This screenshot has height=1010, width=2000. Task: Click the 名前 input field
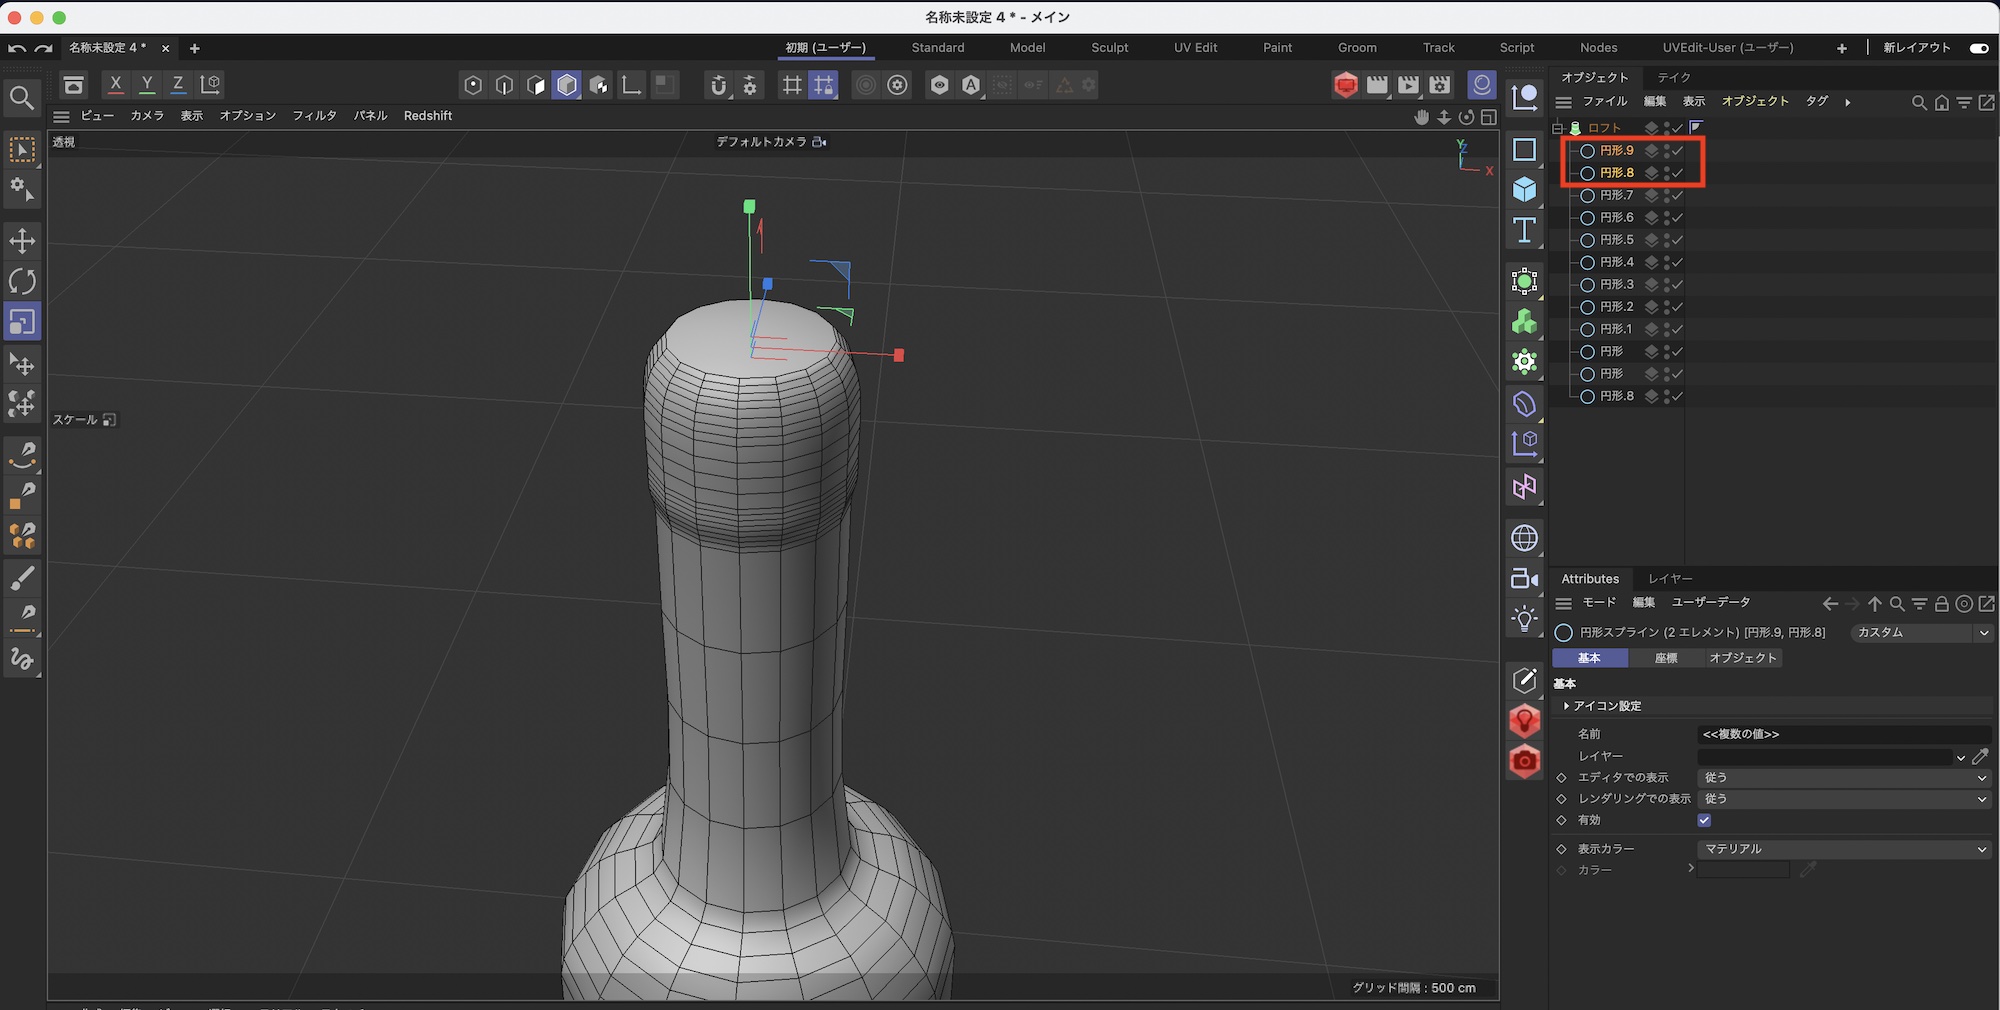click(x=1844, y=734)
